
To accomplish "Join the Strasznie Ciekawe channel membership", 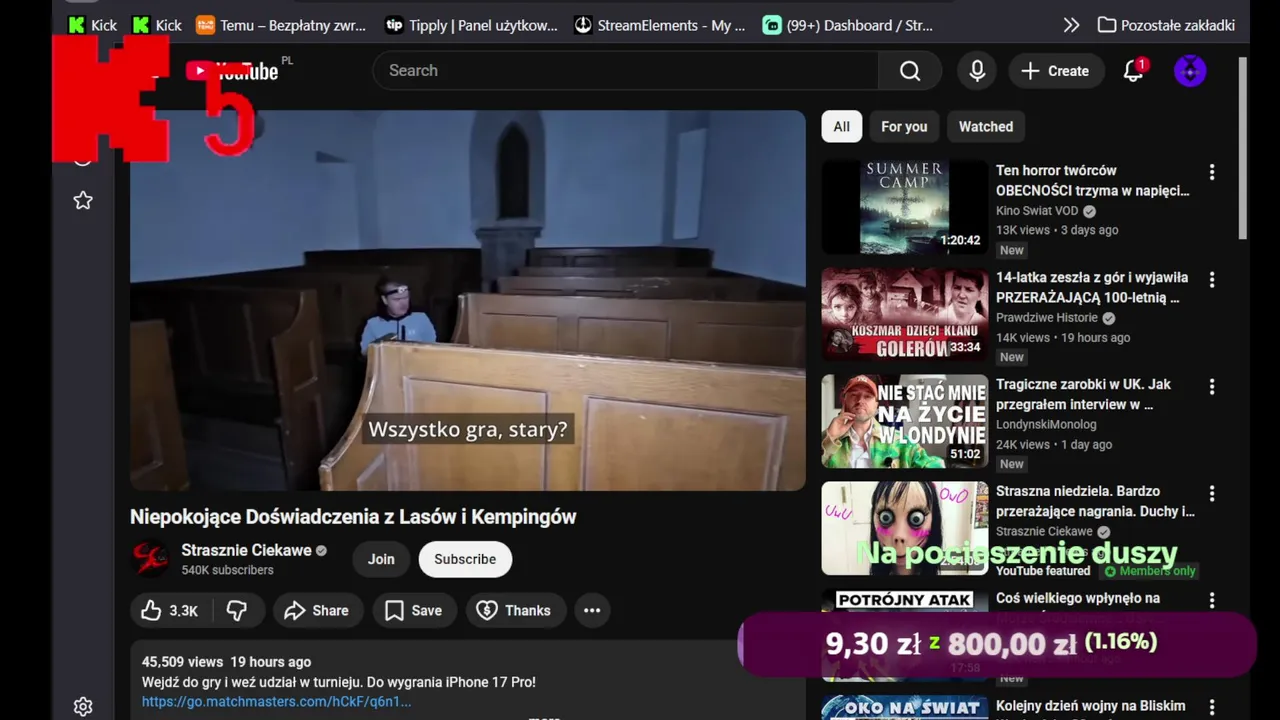I will [381, 559].
